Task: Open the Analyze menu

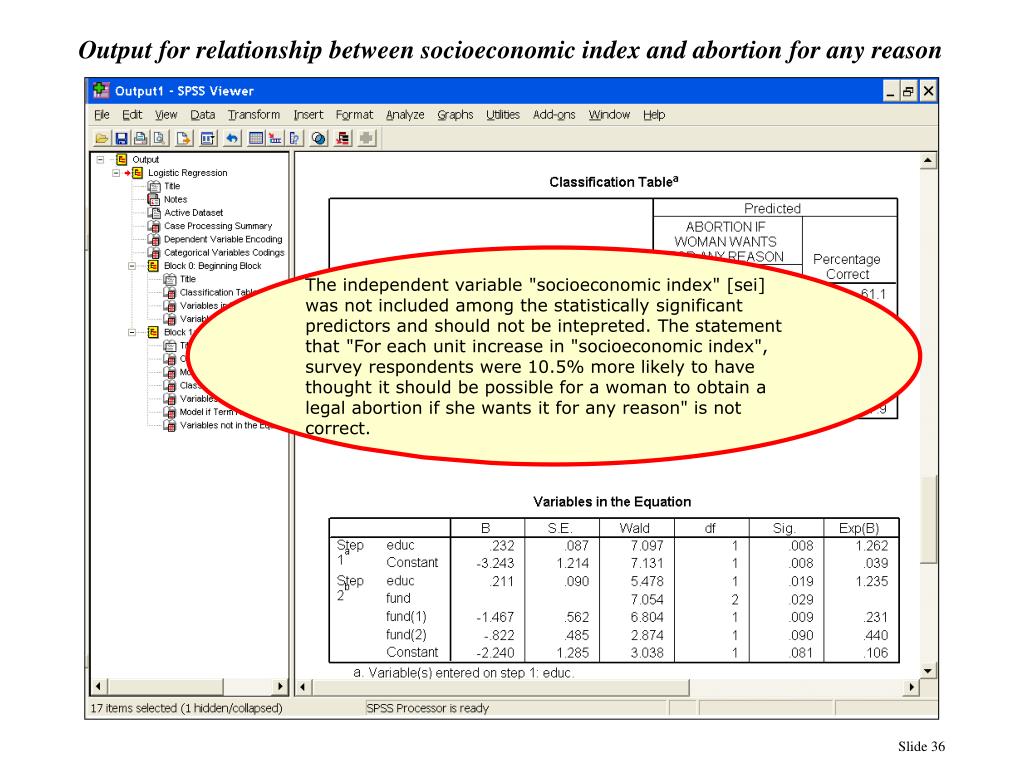Action: coord(405,115)
